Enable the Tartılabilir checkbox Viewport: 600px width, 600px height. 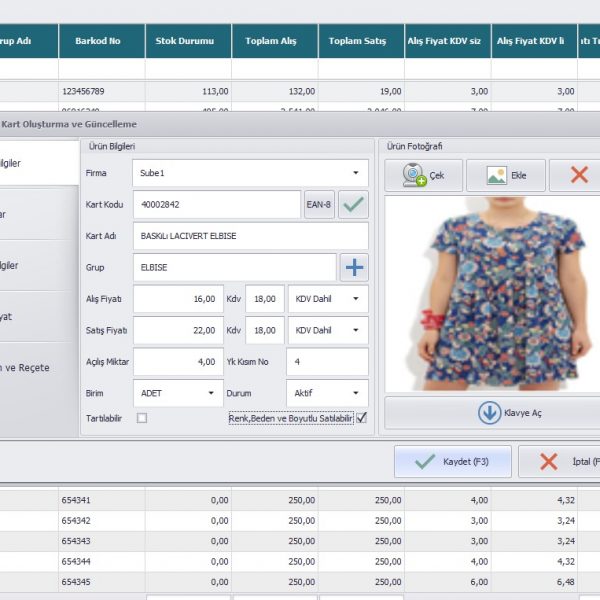(141, 418)
